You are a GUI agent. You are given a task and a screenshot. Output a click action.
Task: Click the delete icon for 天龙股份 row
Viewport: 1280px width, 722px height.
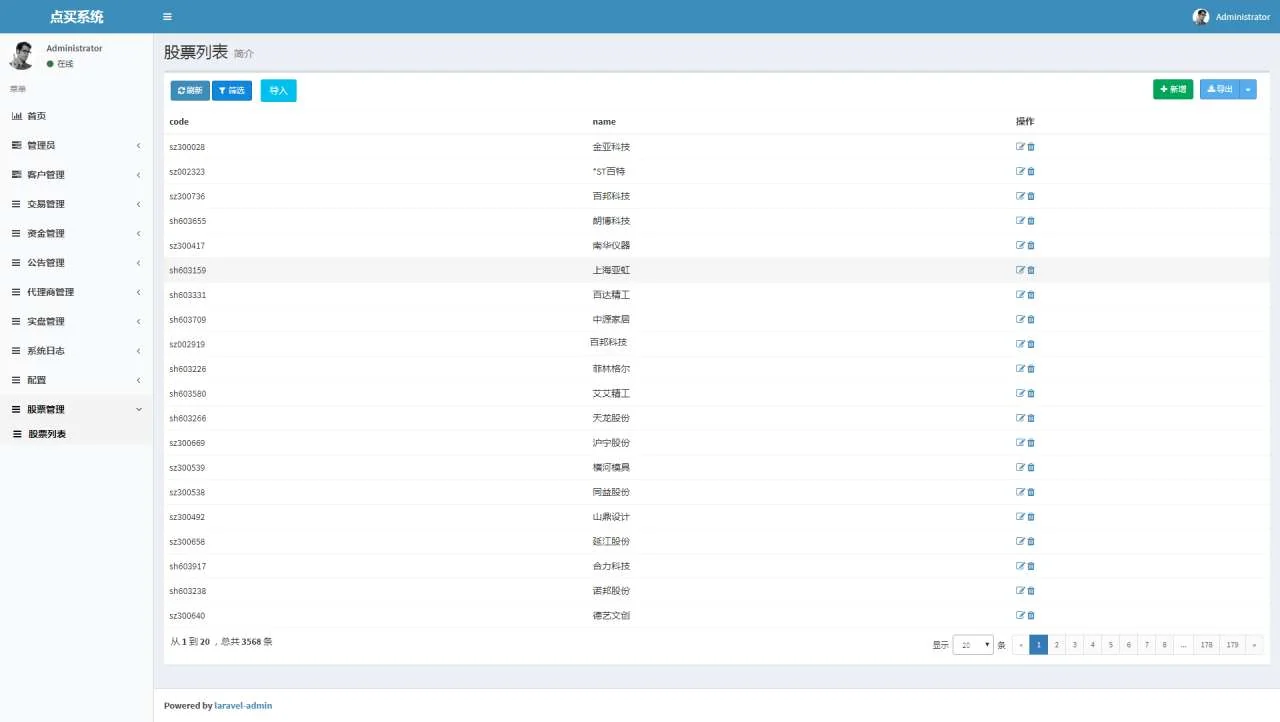click(x=1031, y=418)
